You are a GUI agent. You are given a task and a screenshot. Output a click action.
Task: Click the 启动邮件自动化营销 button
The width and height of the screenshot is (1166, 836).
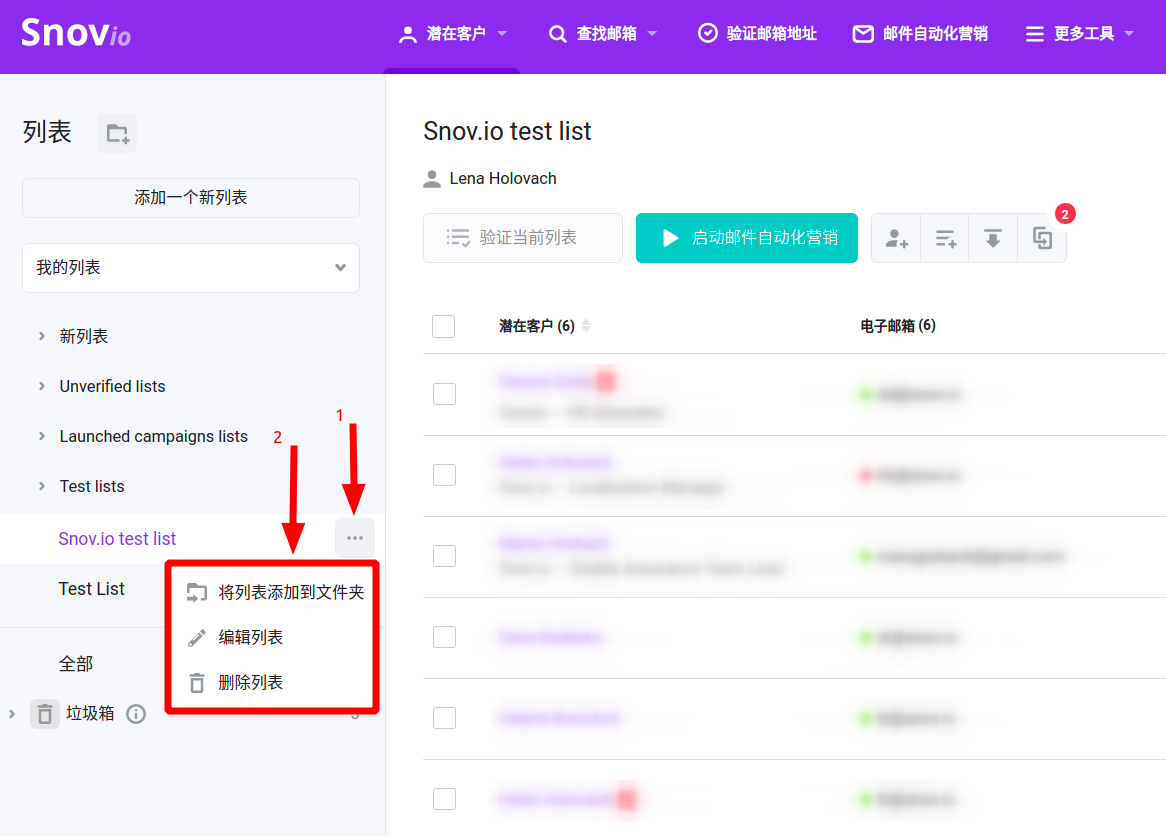coord(747,238)
